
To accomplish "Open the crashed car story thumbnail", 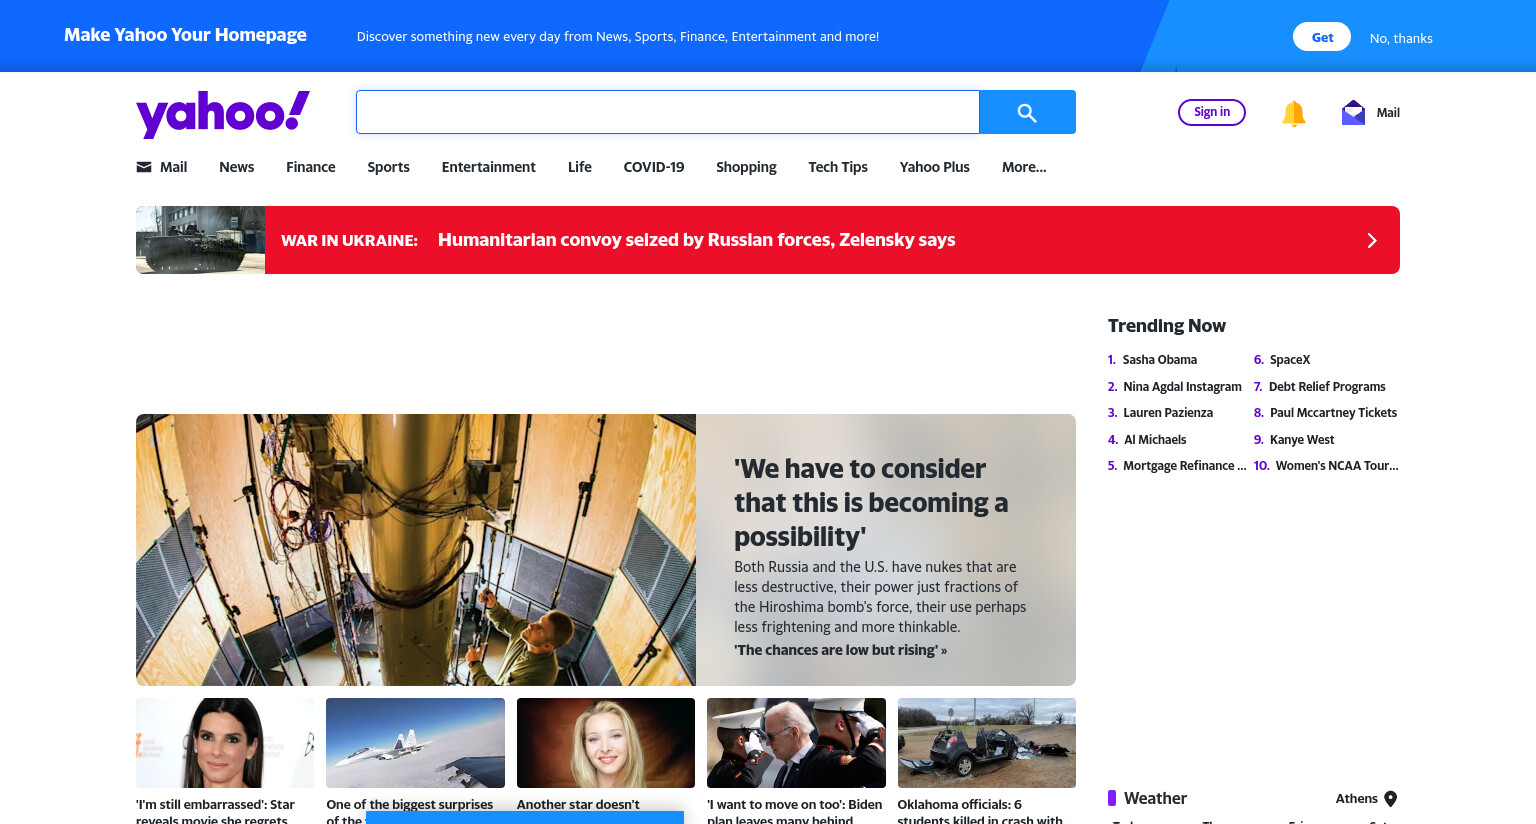I will click(x=987, y=743).
